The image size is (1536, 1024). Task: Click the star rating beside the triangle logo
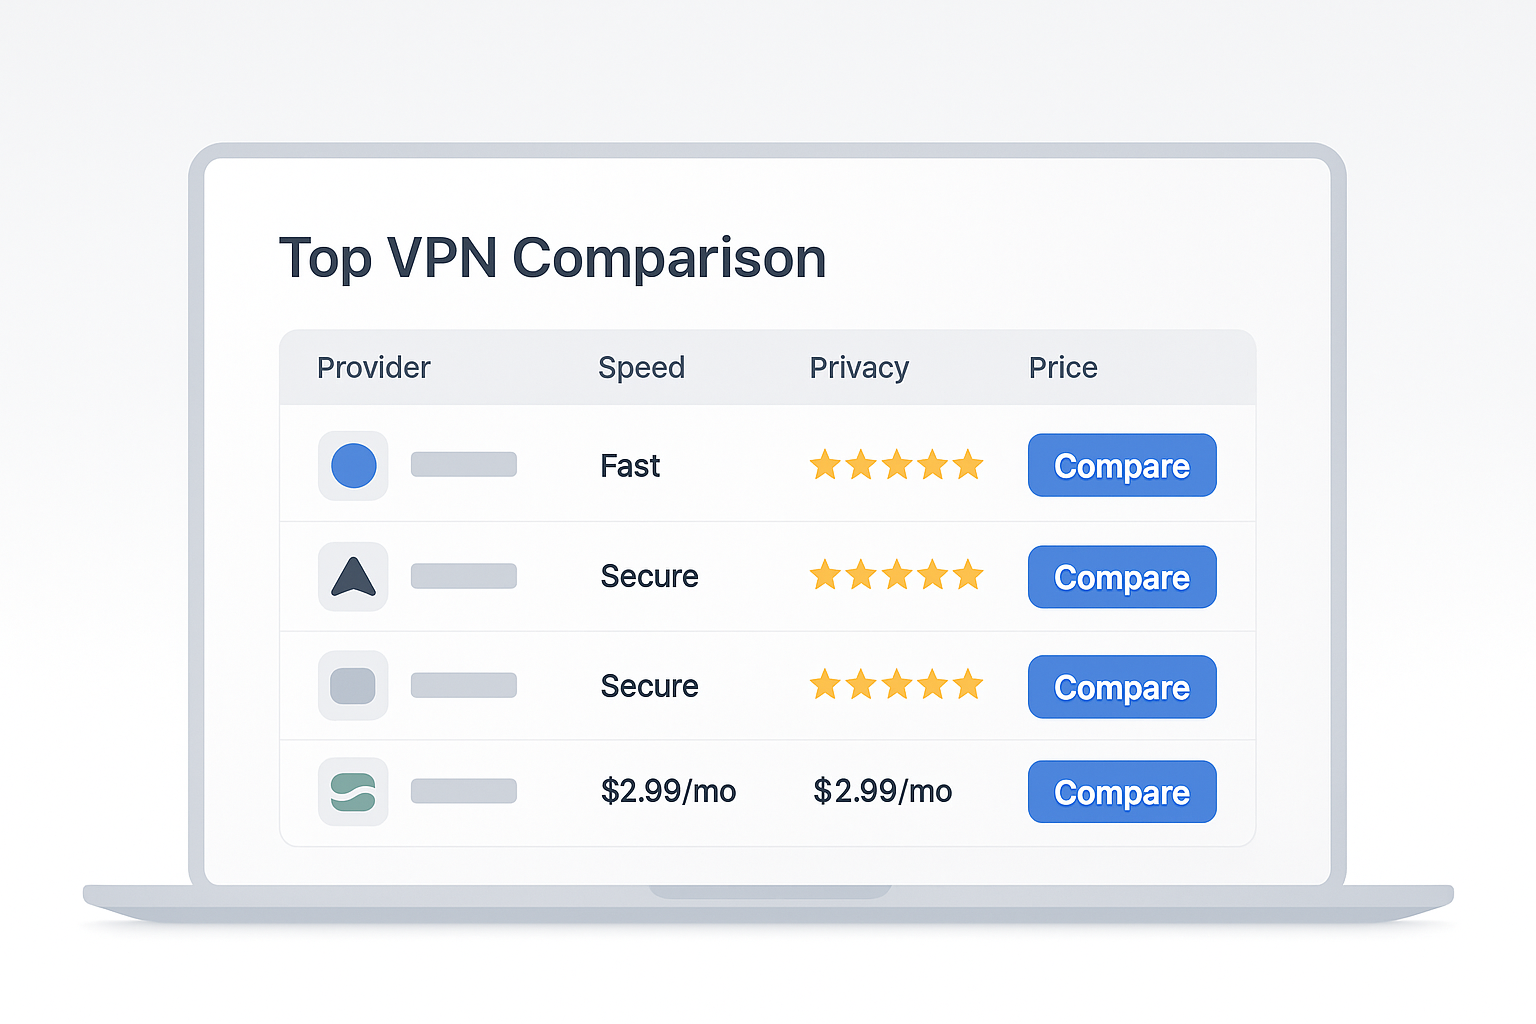coord(896,576)
